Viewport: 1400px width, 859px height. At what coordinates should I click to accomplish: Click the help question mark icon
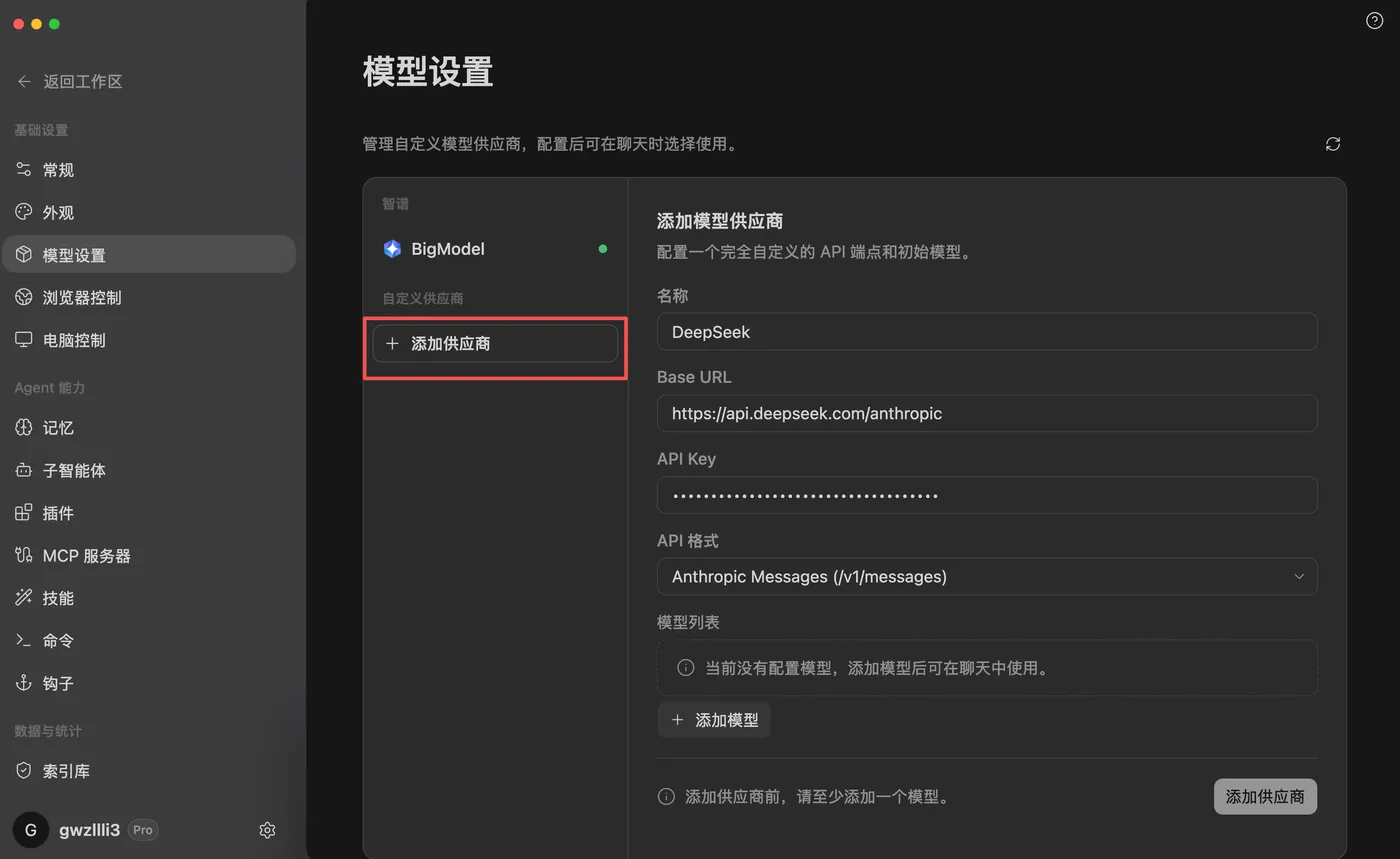tap(1374, 21)
